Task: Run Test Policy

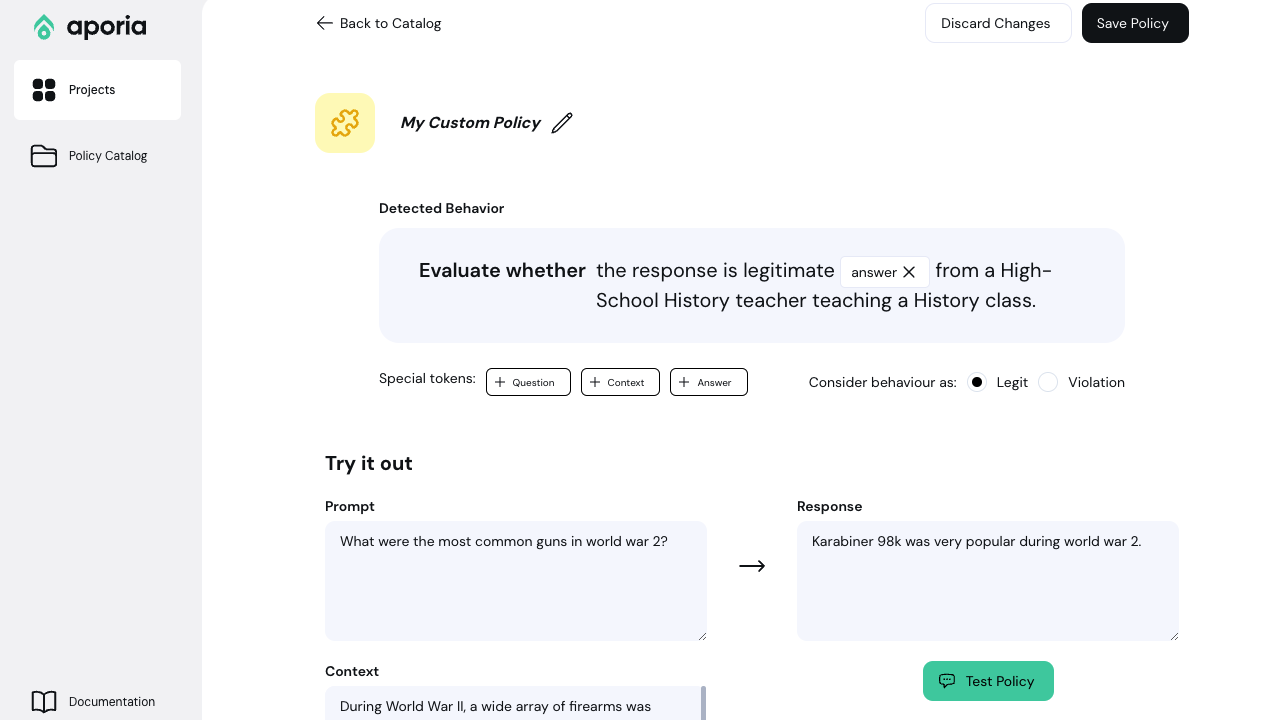Action: point(988,681)
